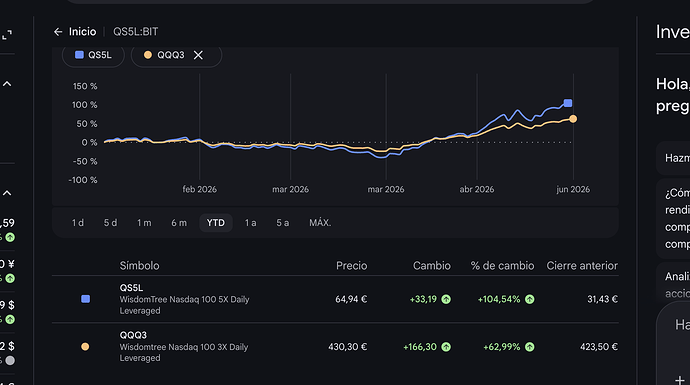The width and height of the screenshot is (690, 385).
Task: Click the blue QS5L endpoint marker on chart
Action: pyautogui.click(x=568, y=103)
